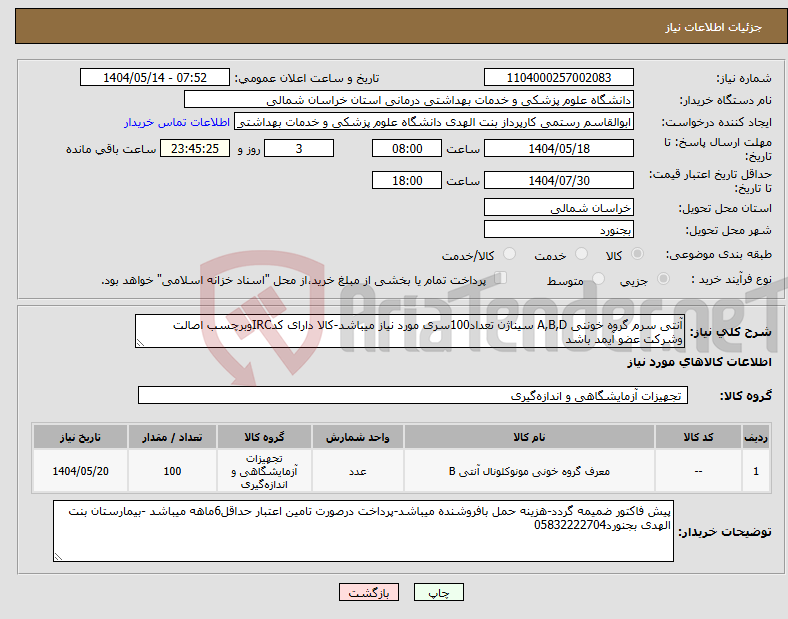Click the resize handle of buyer notes textarea
The width and height of the screenshot is (788, 619).
pos(58,557)
